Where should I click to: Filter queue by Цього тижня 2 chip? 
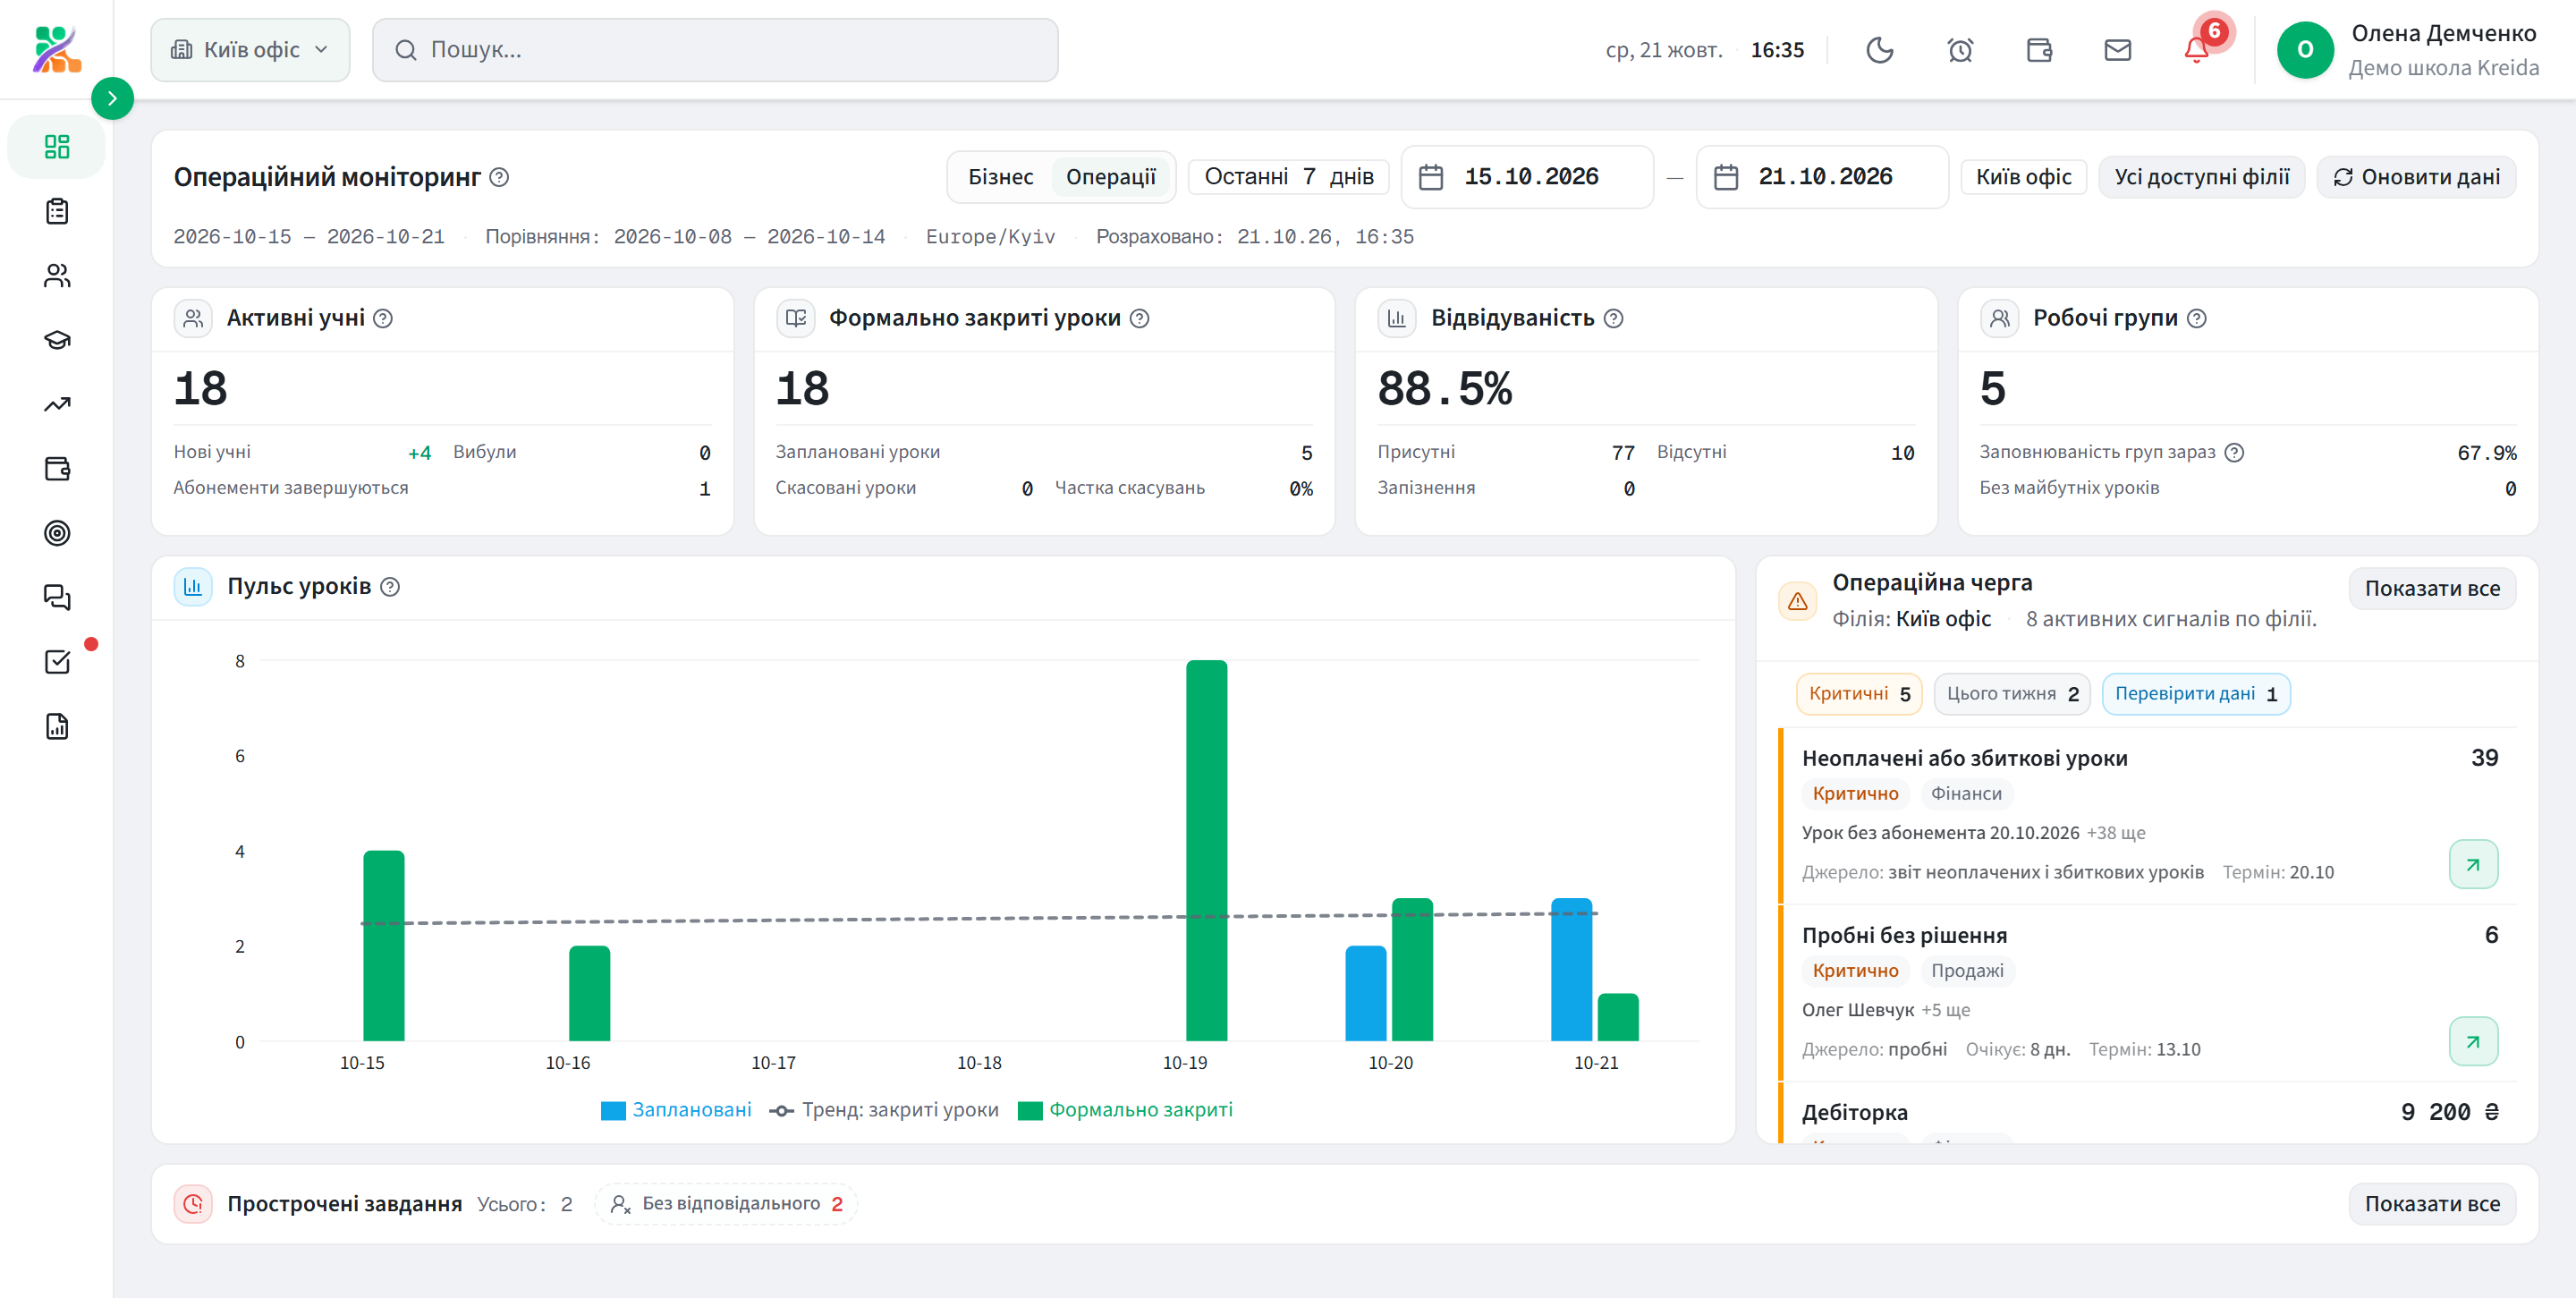pyautogui.click(x=2012, y=694)
